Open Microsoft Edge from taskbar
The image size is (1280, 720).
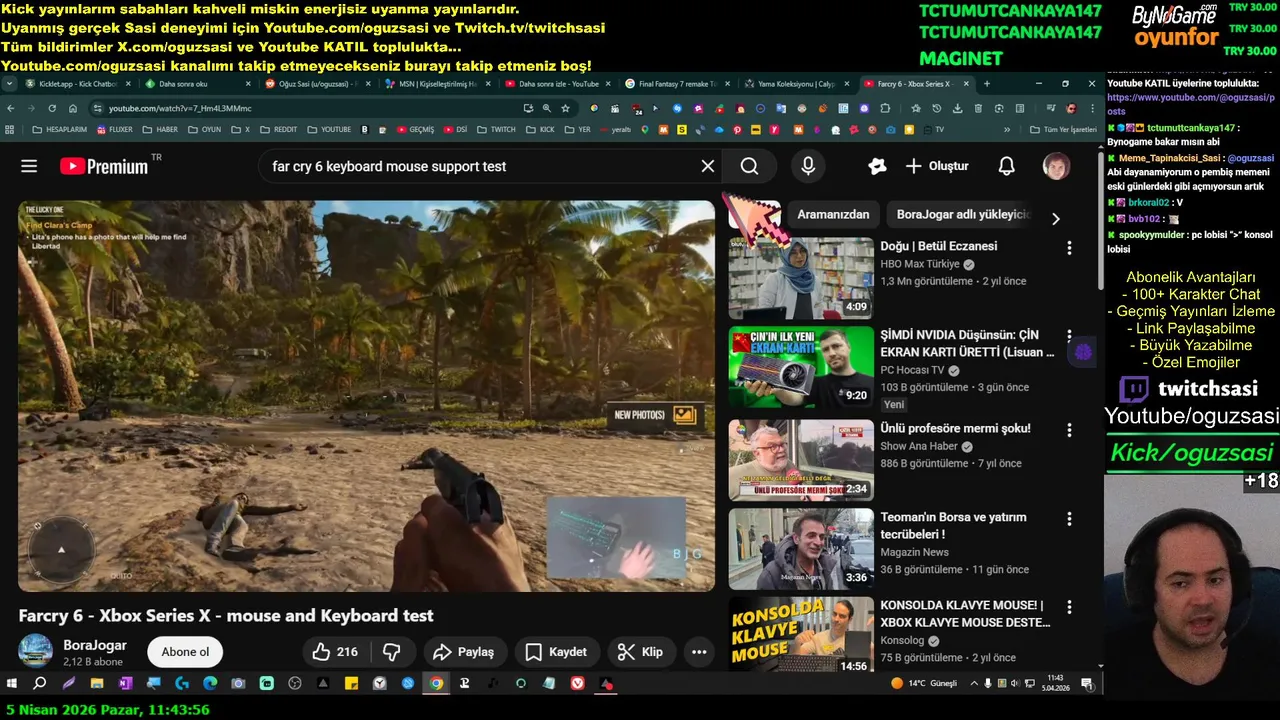coord(210,684)
